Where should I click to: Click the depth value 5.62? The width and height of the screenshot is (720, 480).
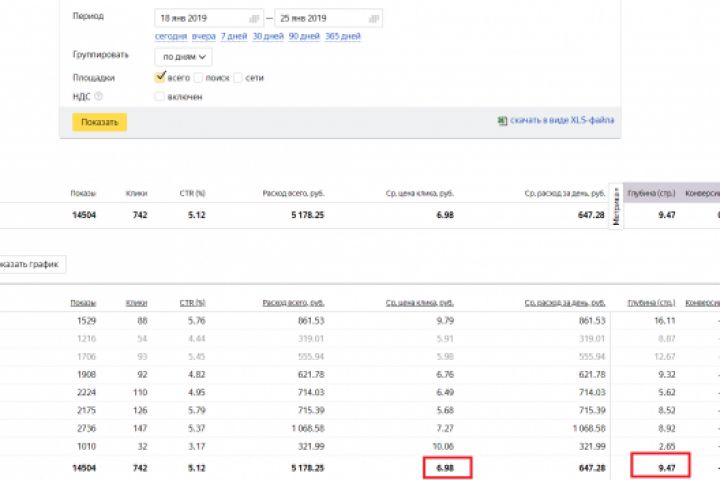(667, 392)
